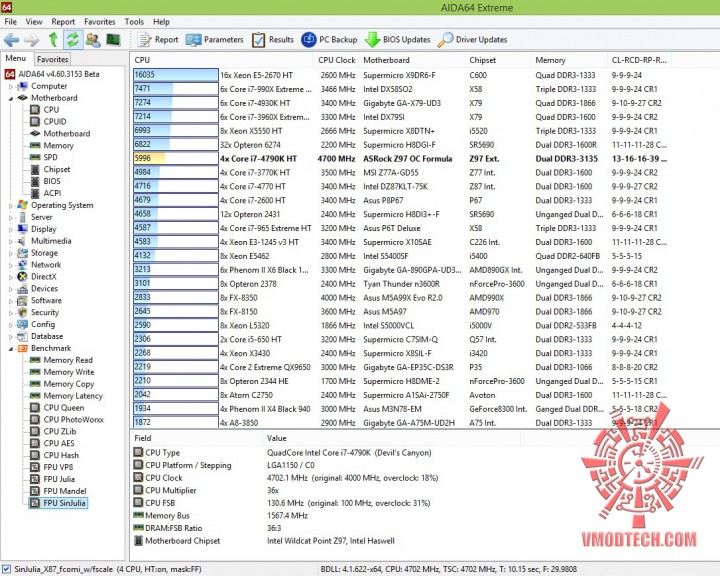Viewport: 720px width, 576px height.
Task: Open the File menu
Action: 11,22
